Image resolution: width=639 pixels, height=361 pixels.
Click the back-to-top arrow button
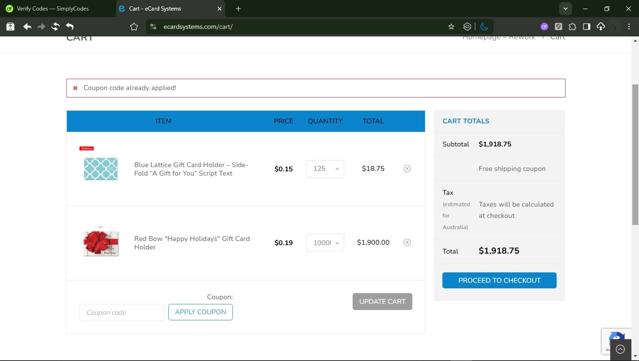tap(620, 349)
